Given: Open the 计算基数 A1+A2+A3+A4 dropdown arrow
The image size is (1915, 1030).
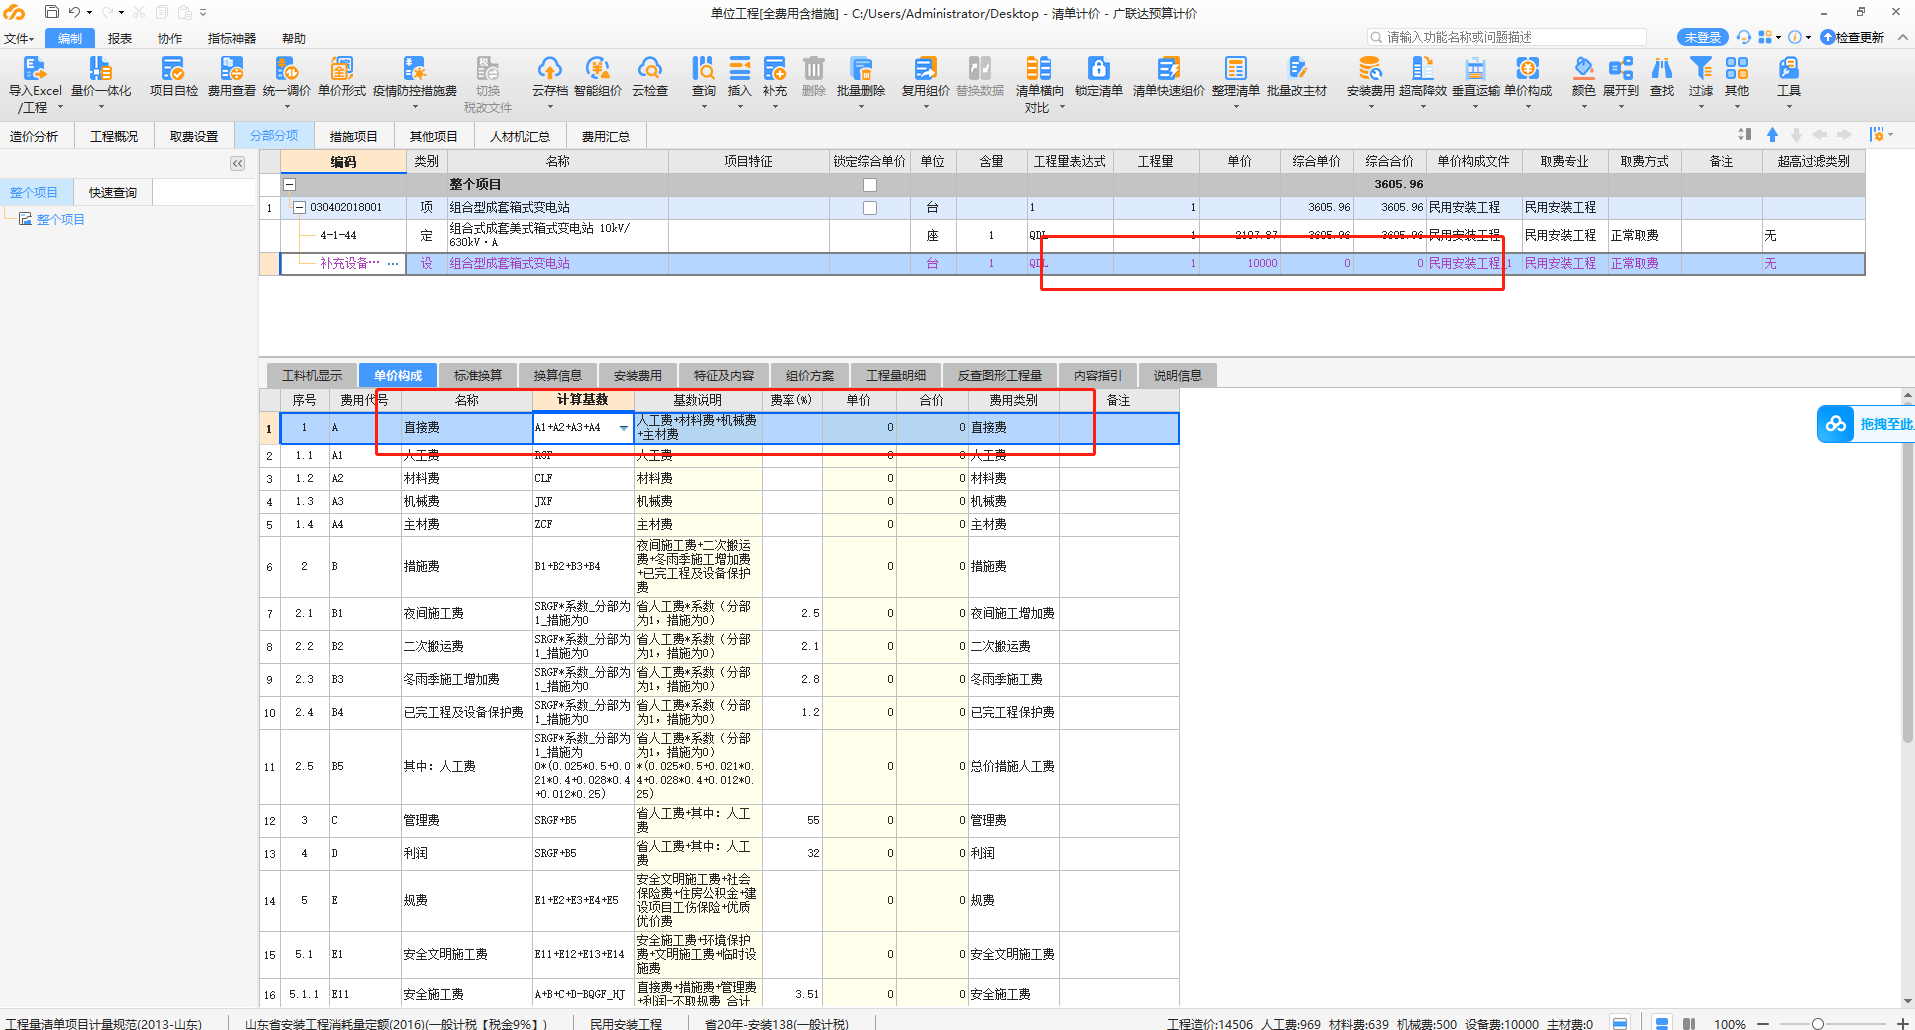Looking at the screenshot, I should point(624,428).
